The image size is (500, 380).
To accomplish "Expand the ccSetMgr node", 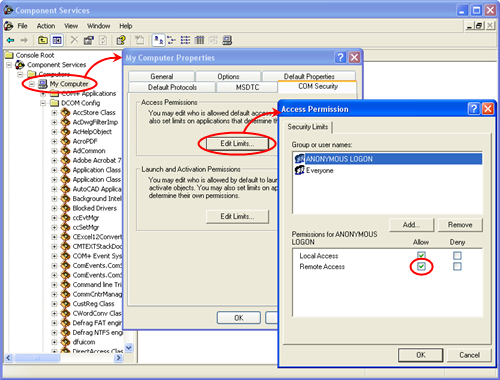I will [x=54, y=228].
